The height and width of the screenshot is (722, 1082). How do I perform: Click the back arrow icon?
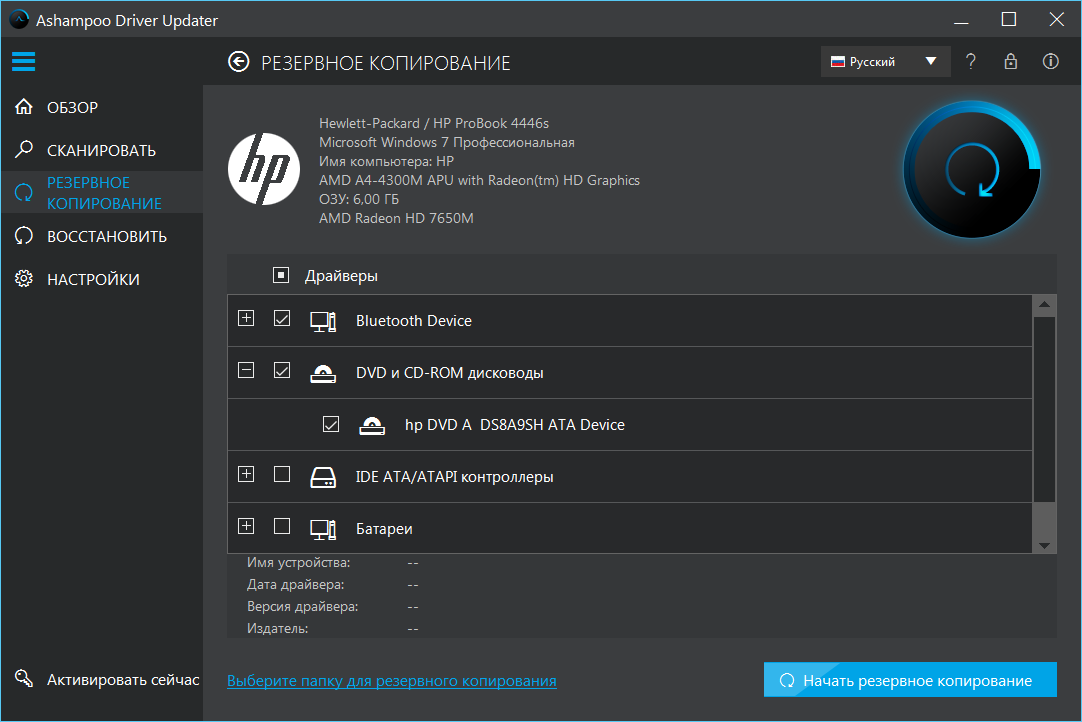[x=238, y=62]
